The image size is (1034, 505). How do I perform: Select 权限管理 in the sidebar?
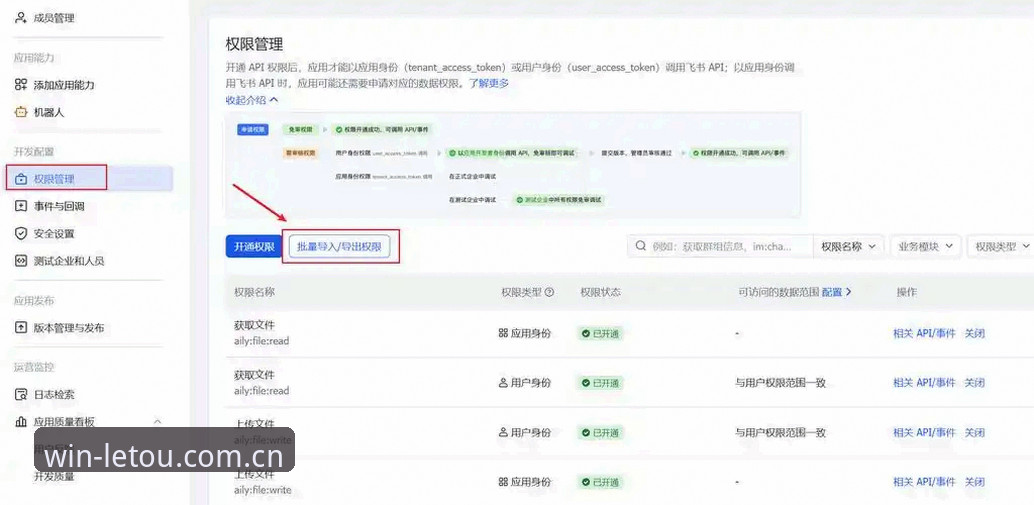click(90, 179)
